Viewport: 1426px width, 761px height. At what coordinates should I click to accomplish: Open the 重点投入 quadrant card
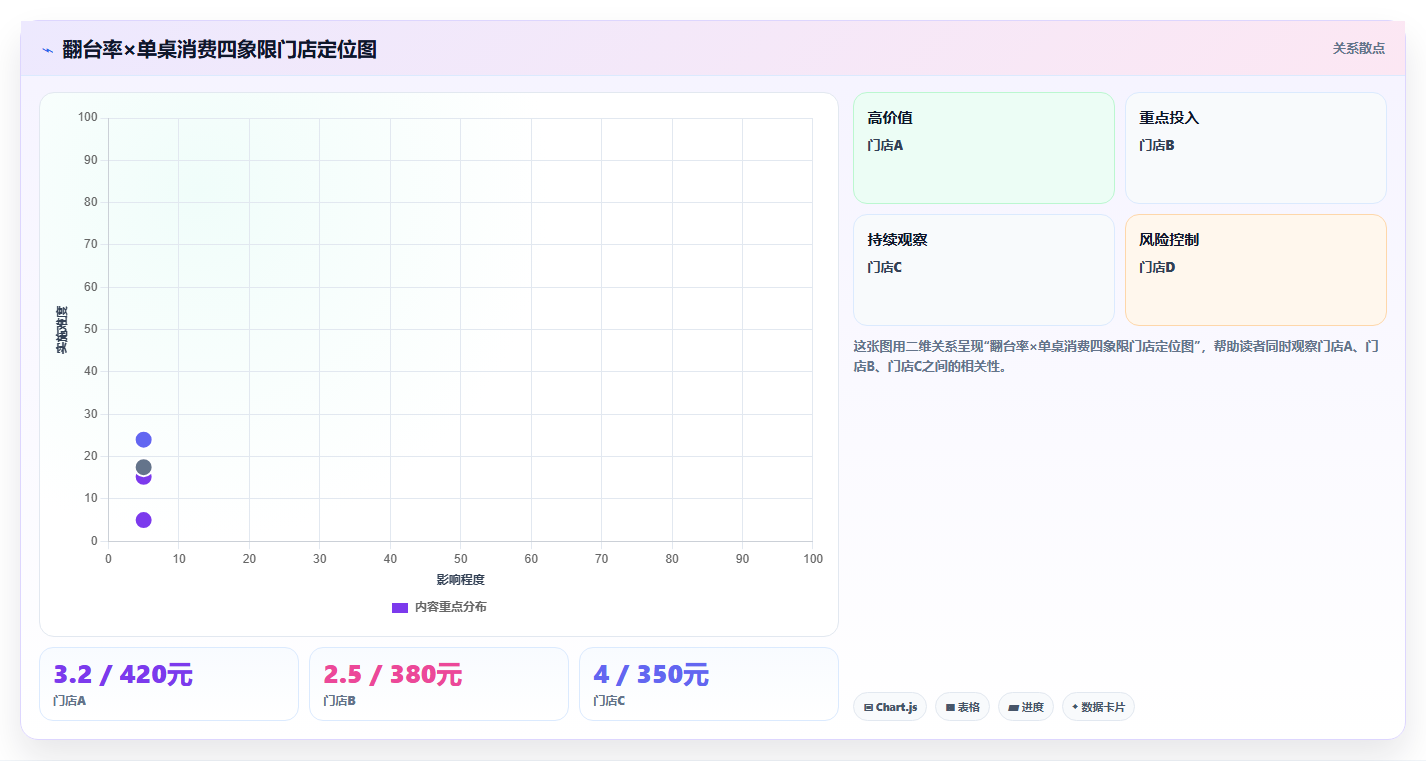click(1256, 148)
